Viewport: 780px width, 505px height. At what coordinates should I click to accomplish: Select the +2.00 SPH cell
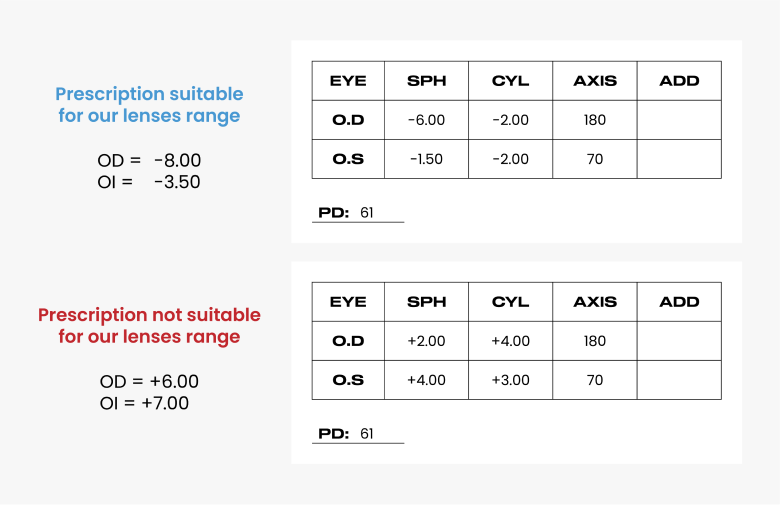[426, 341]
